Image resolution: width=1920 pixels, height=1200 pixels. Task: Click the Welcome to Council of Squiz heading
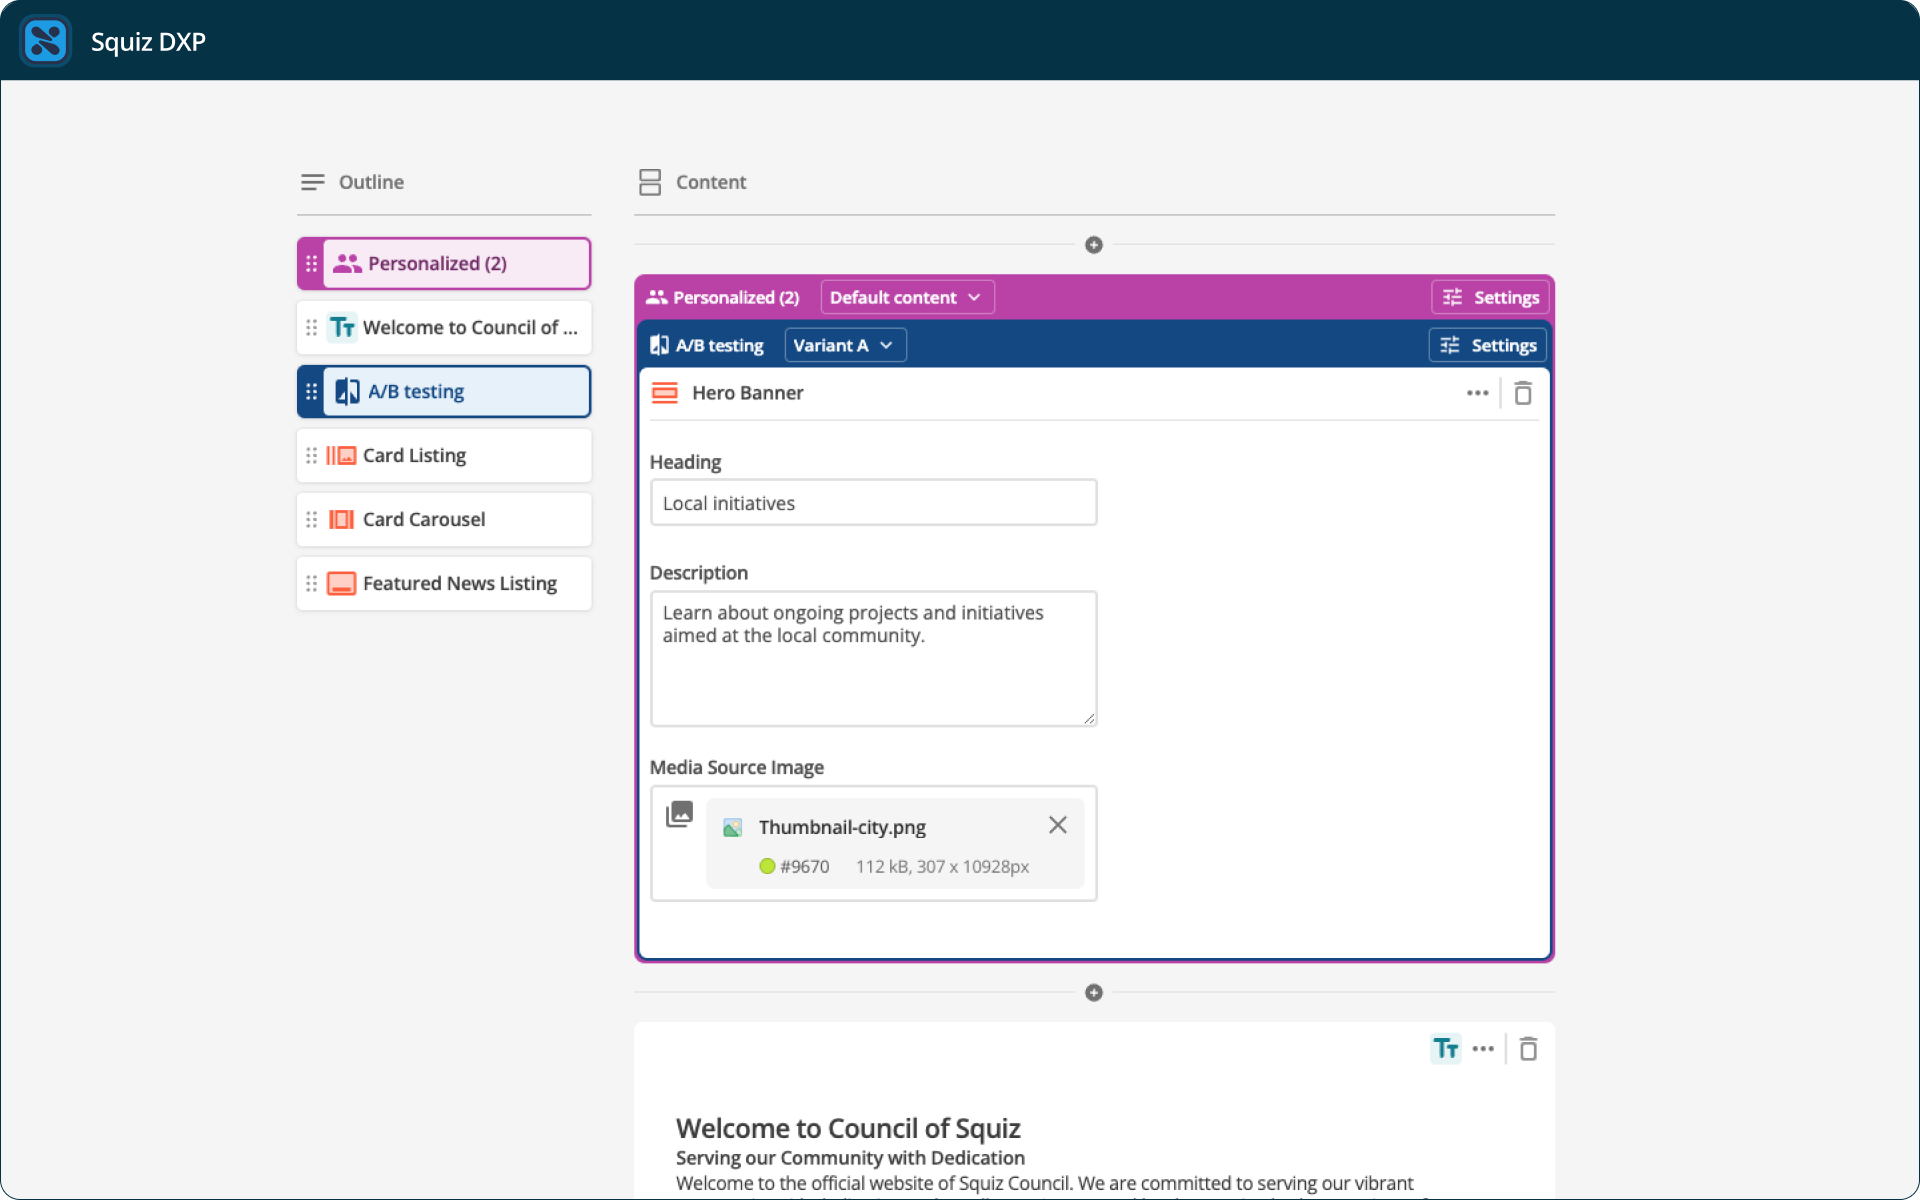pyautogui.click(x=848, y=1128)
